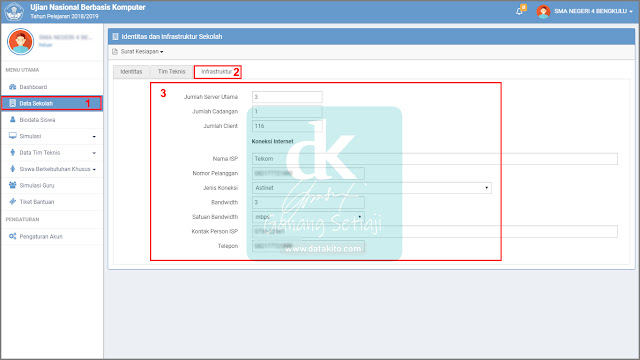The width and height of the screenshot is (640, 360).
Task: Click the Bandwidth input field
Action: click(x=308, y=202)
